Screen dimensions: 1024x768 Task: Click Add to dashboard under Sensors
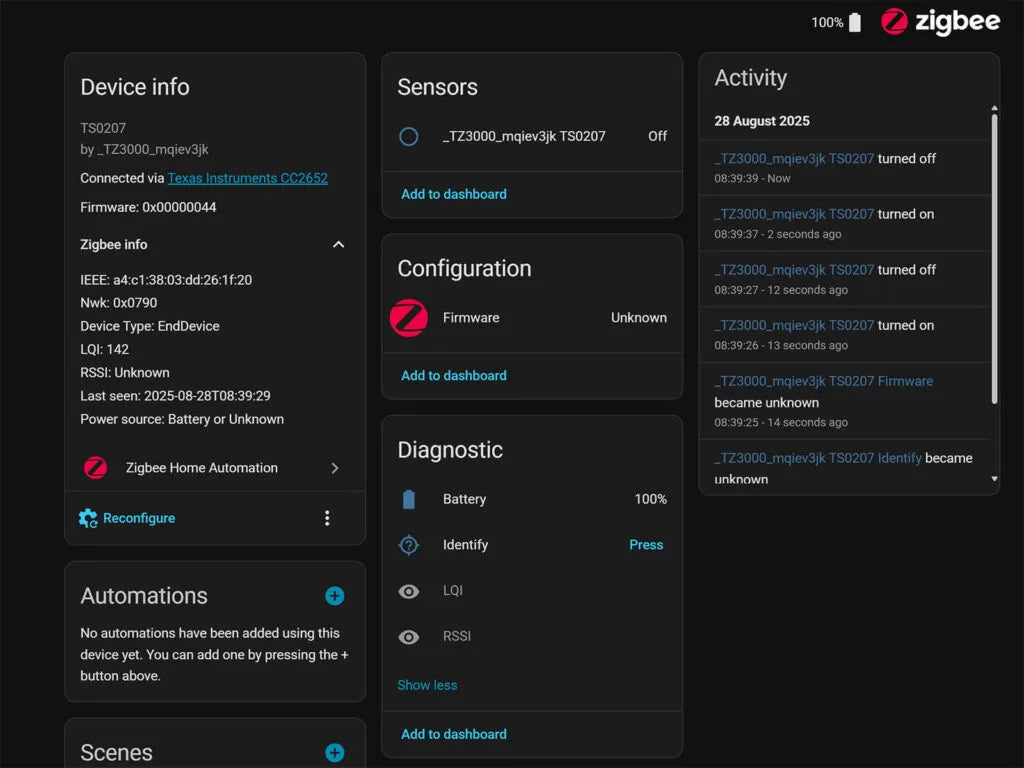[454, 194]
